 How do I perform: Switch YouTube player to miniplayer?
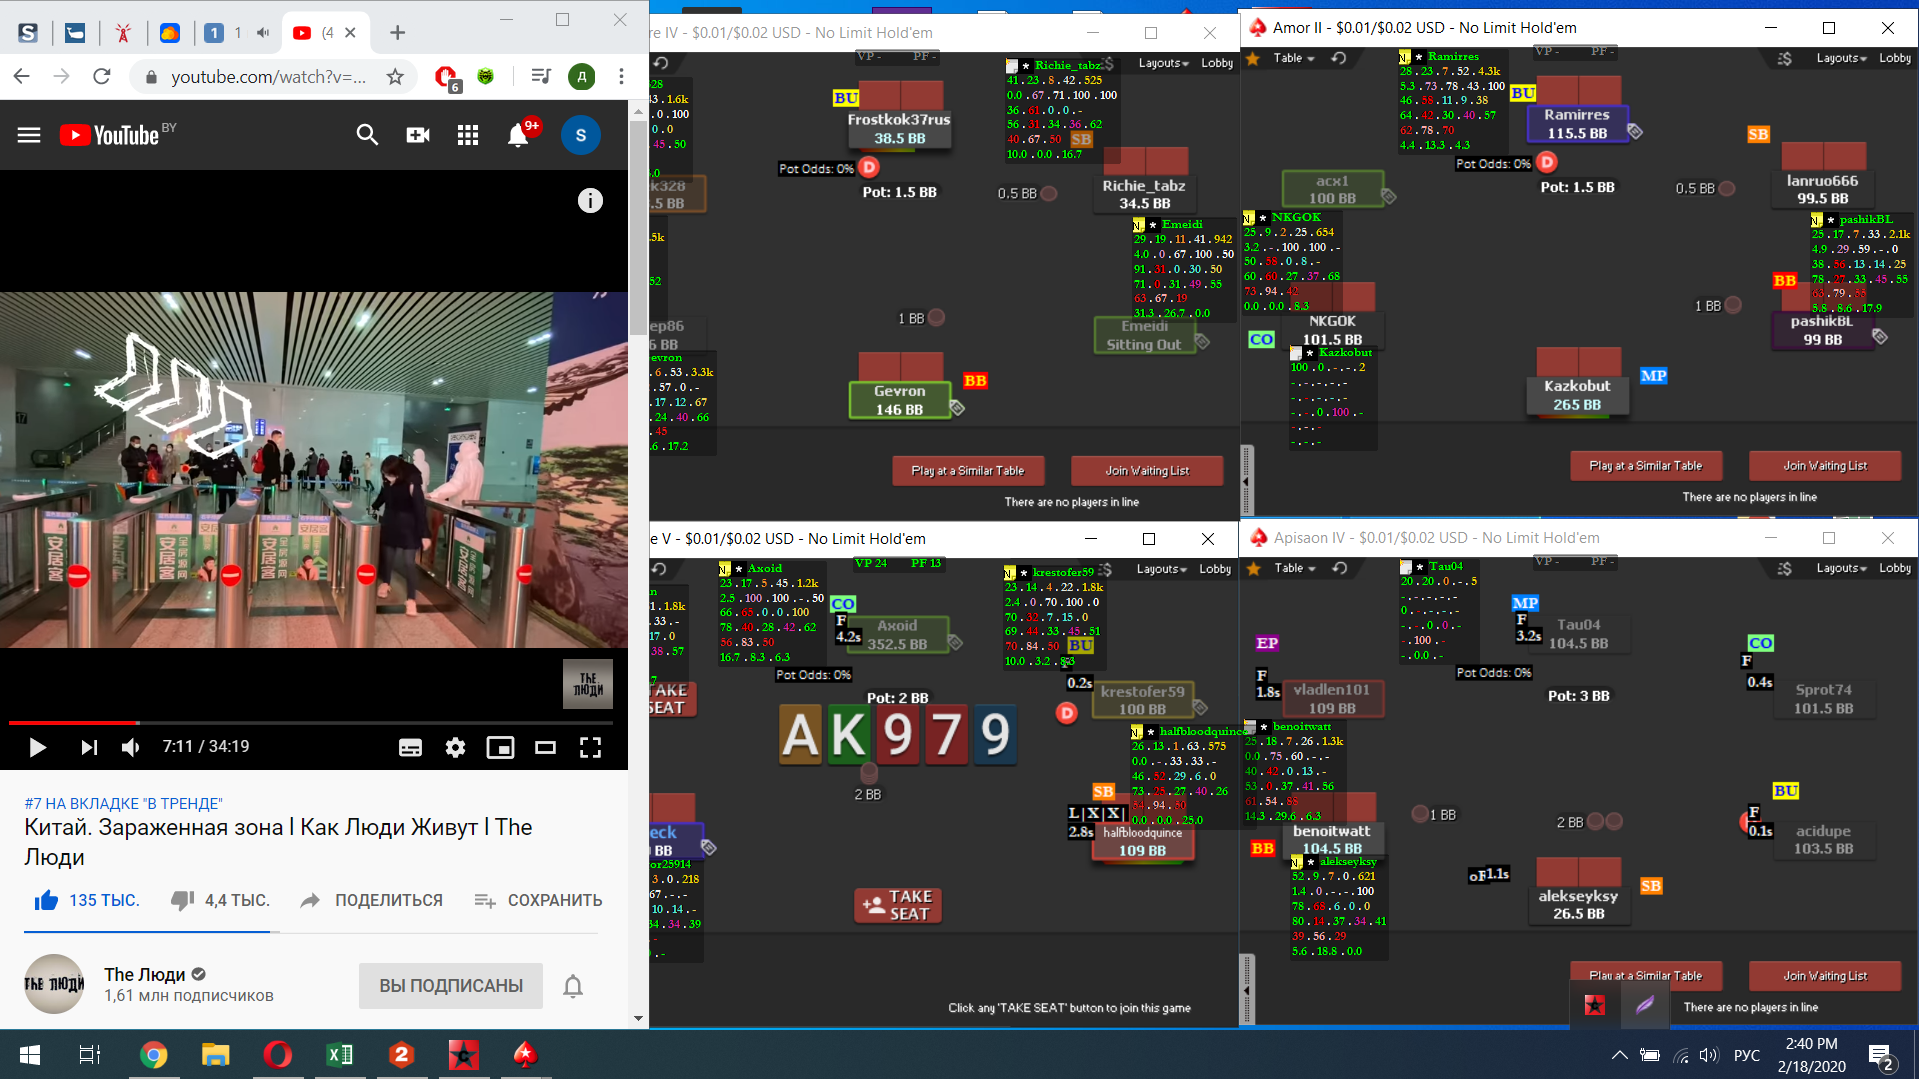coord(500,747)
